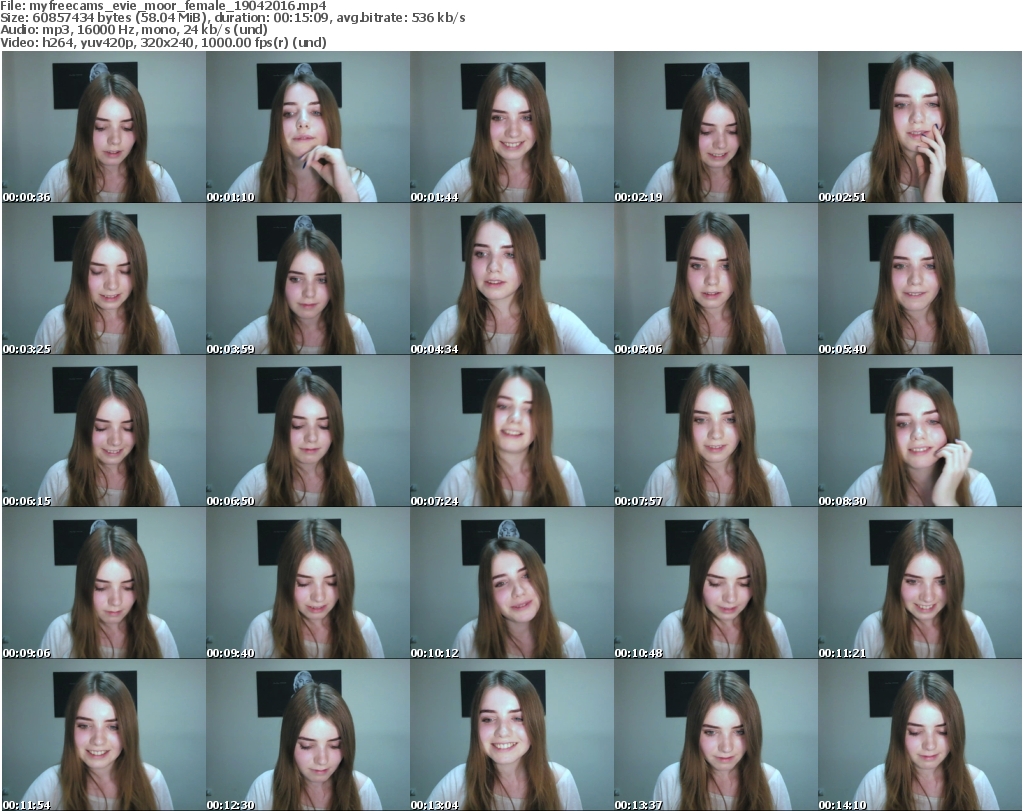
Task: Select the frame marked 00:10:48
Action: coord(716,583)
